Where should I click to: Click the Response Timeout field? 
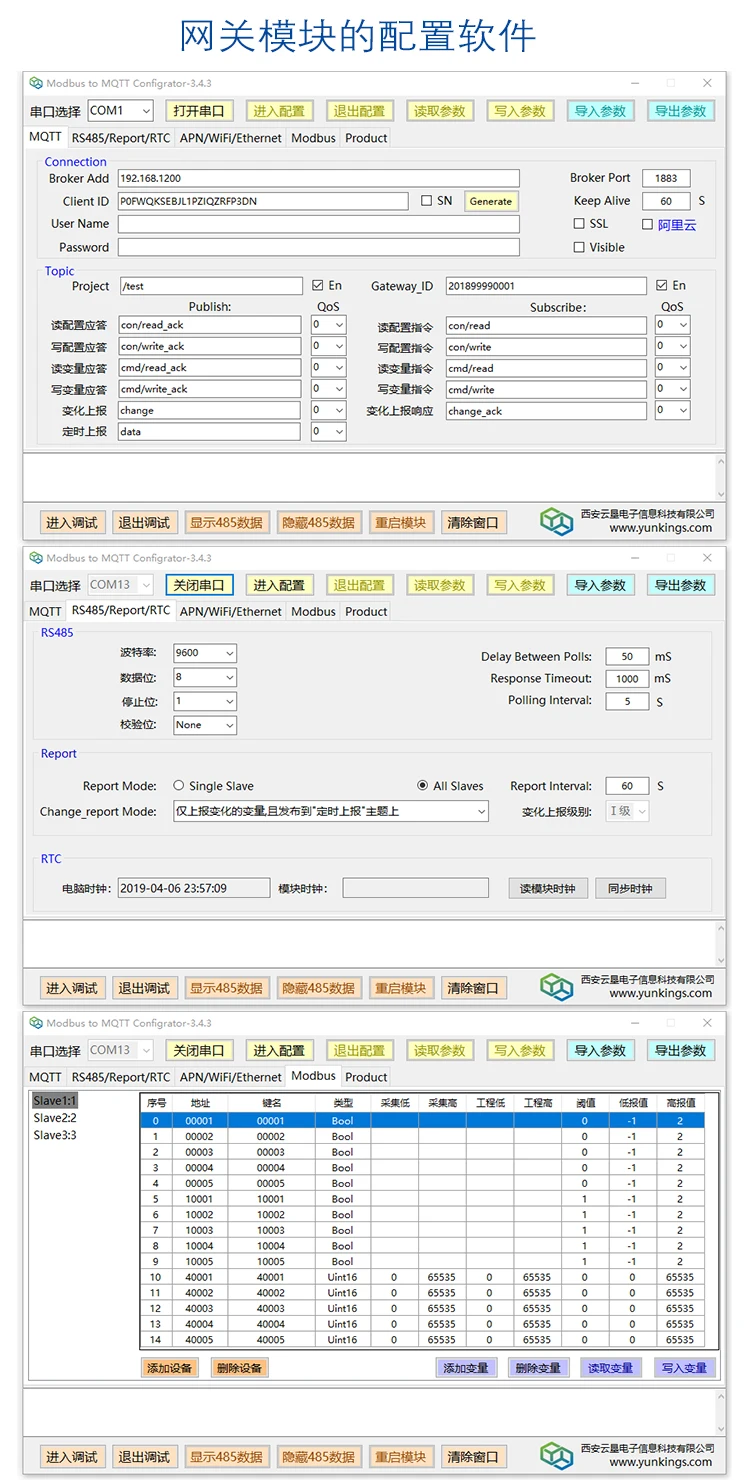(x=628, y=678)
